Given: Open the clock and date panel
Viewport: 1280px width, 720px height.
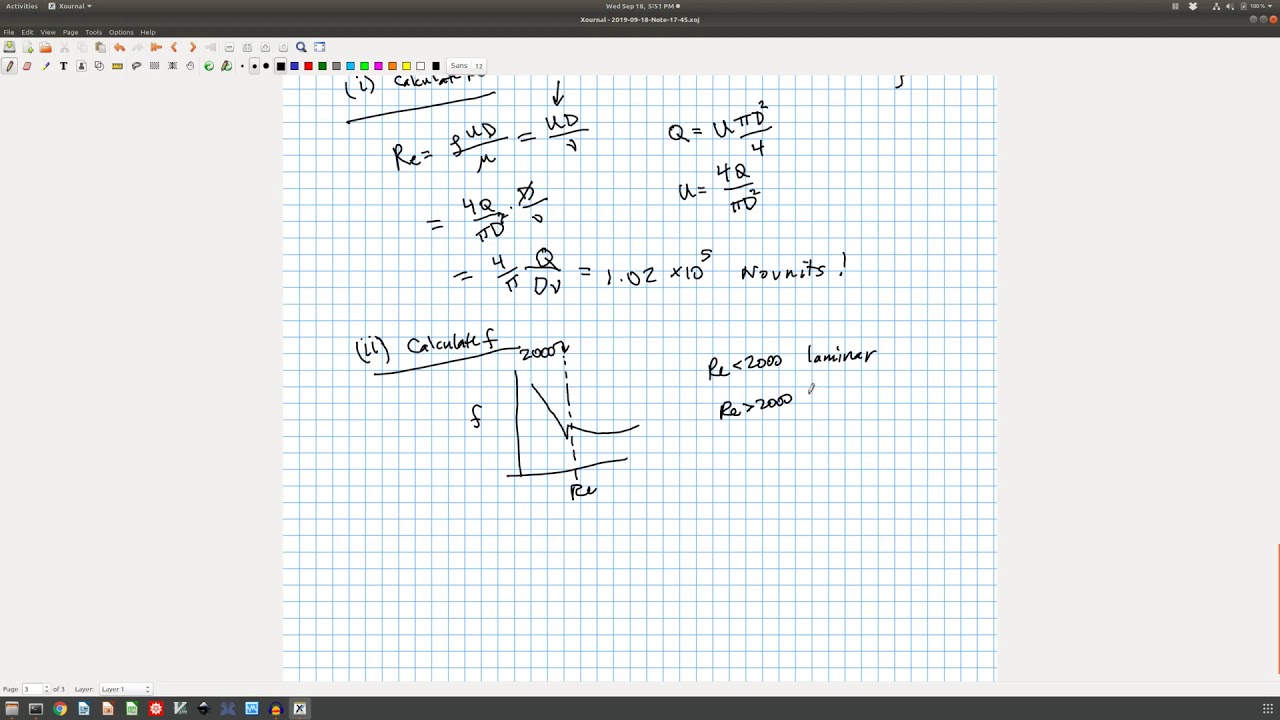Looking at the screenshot, I should tap(642, 6).
